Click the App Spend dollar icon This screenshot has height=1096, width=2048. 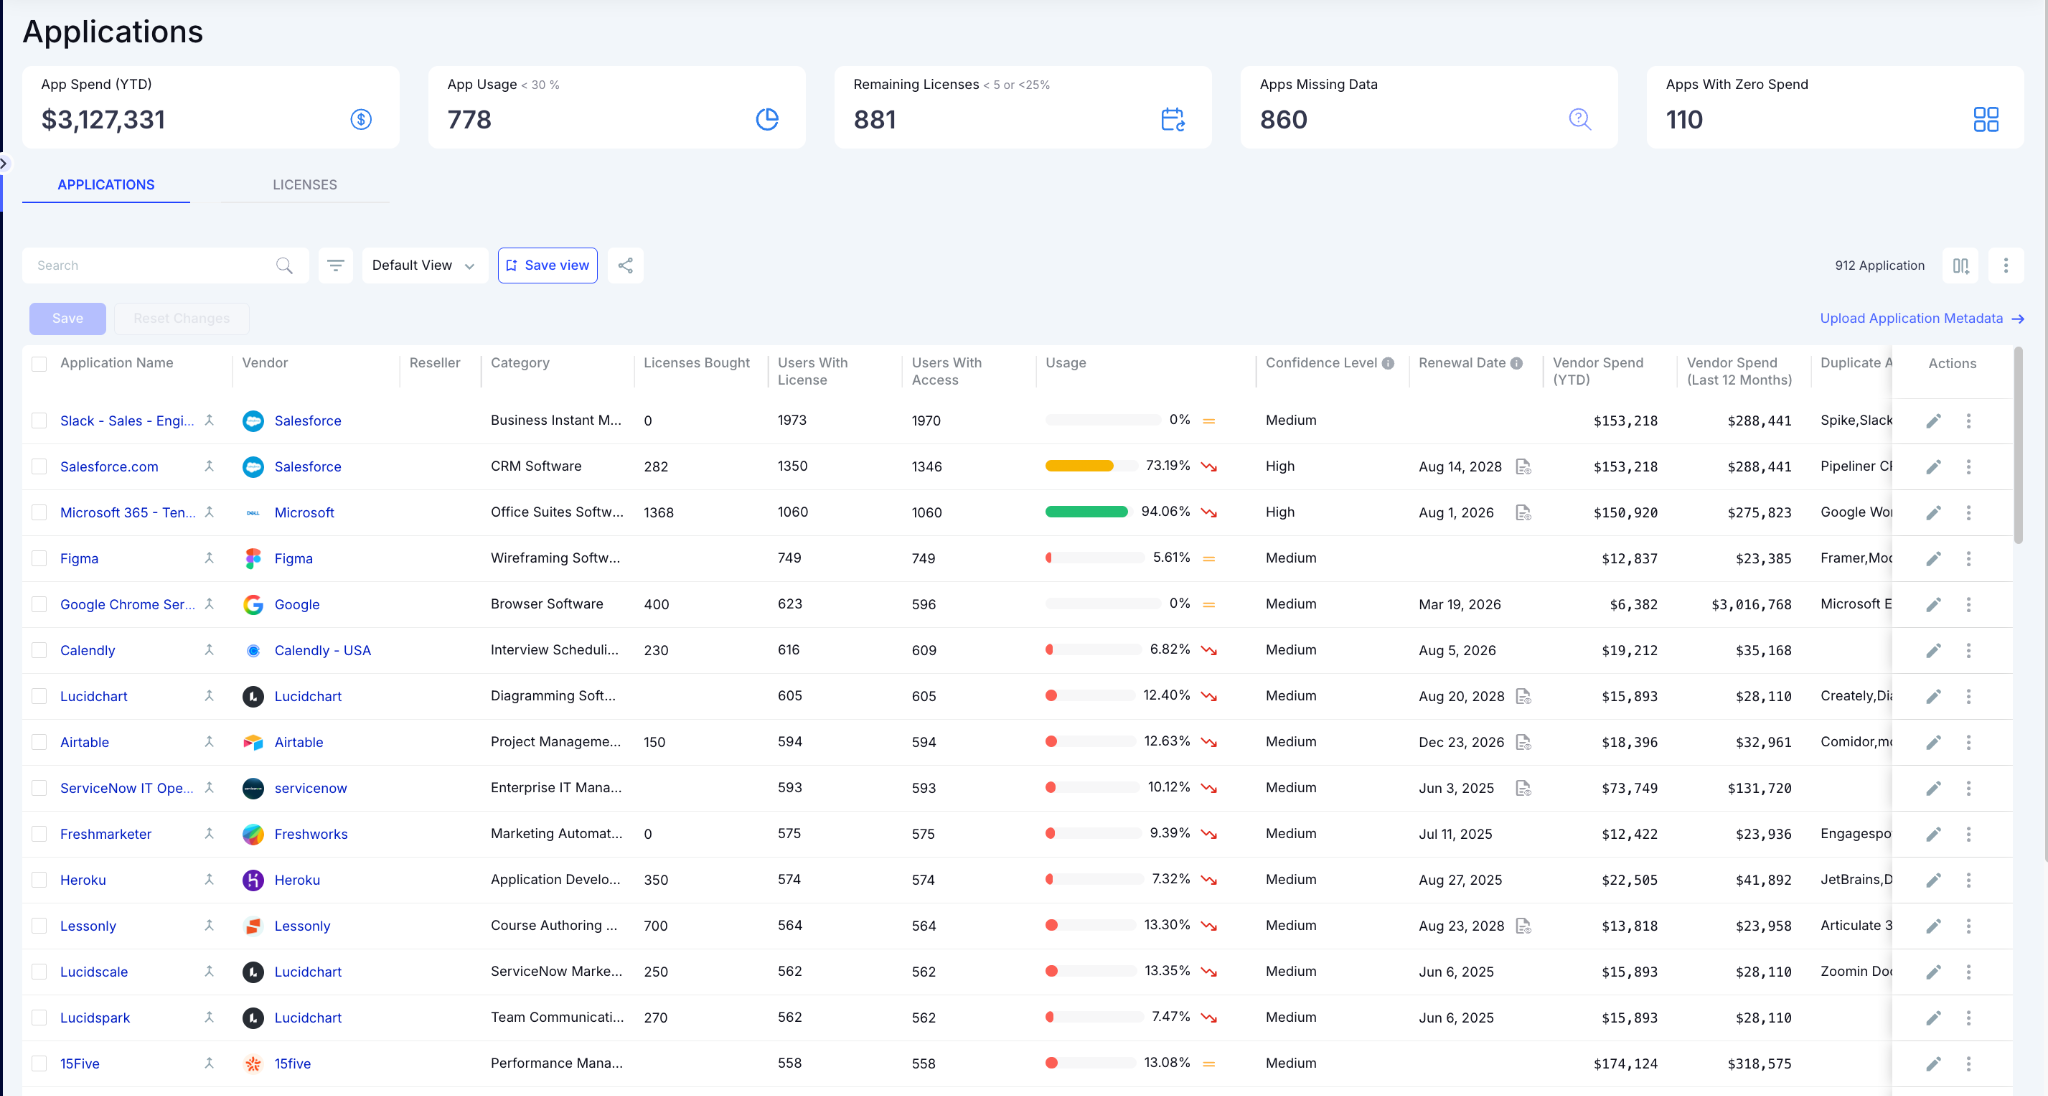(x=361, y=120)
